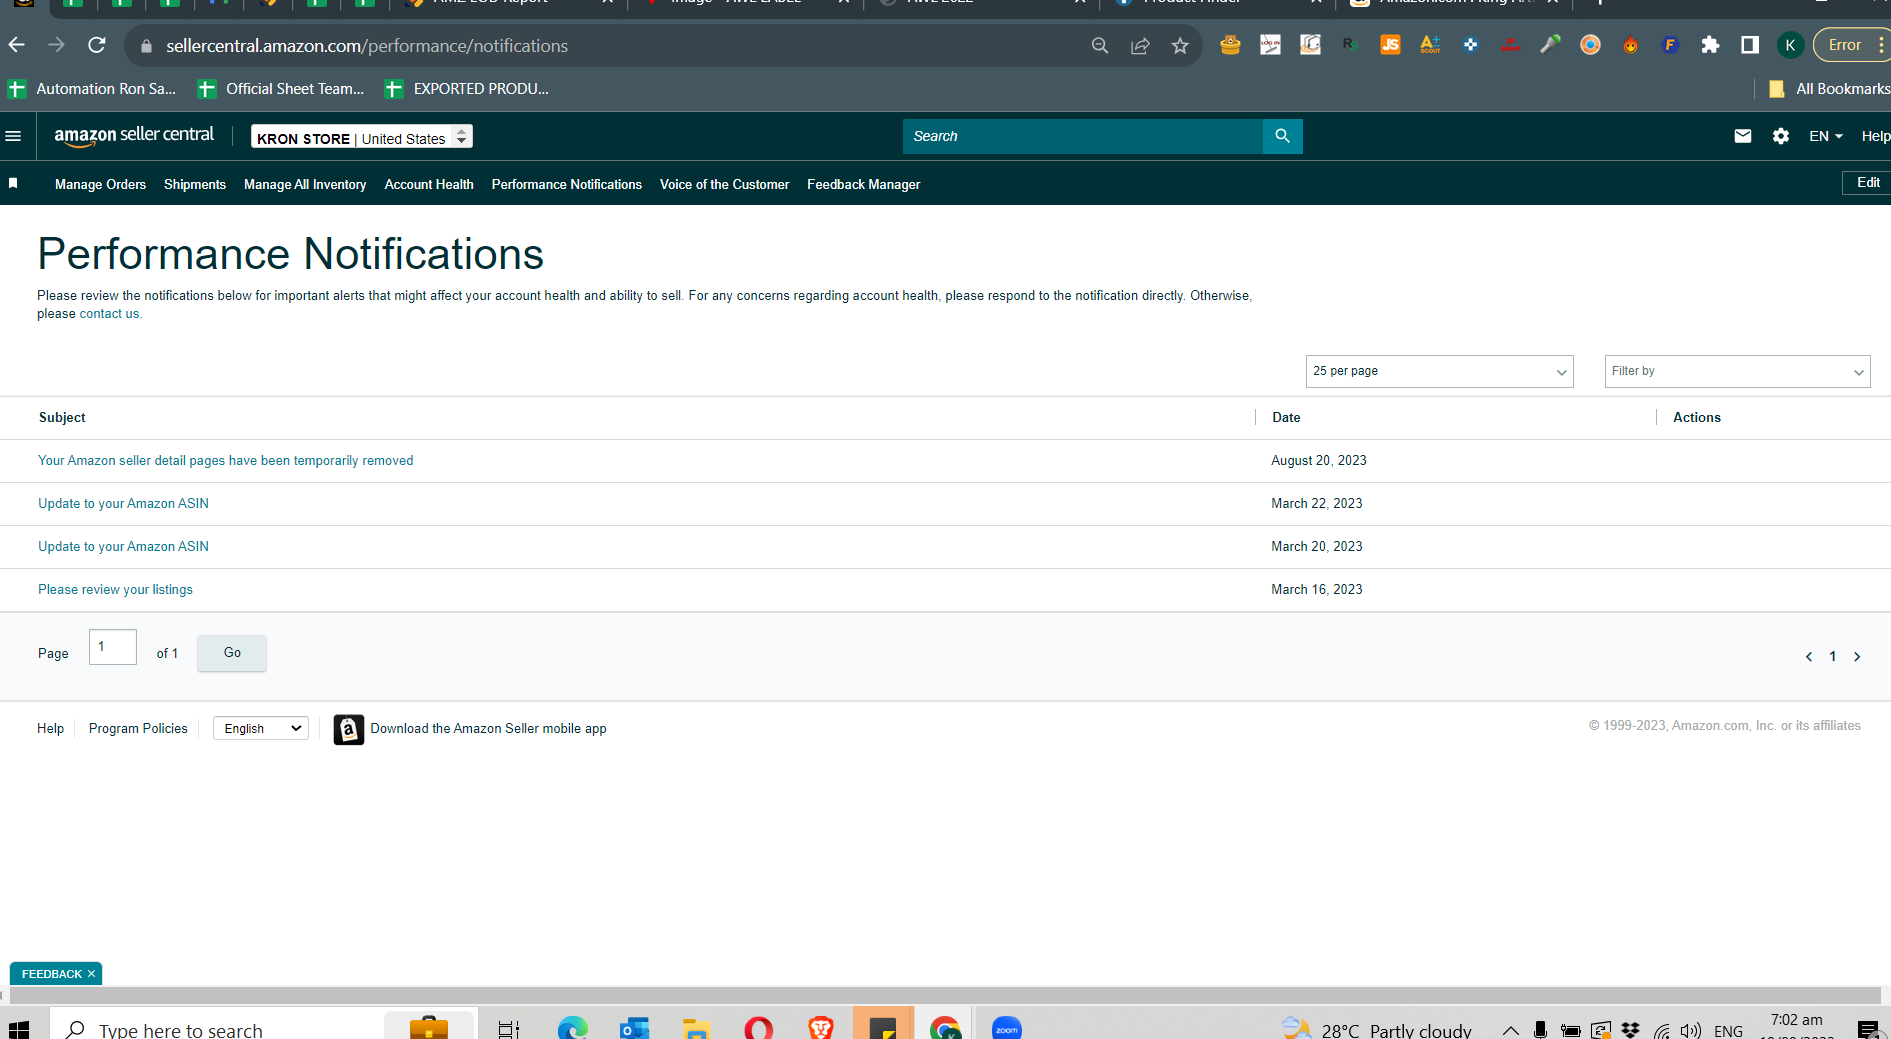Open Shipments in navigation bar
This screenshot has width=1891, height=1039.
pos(195,184)
